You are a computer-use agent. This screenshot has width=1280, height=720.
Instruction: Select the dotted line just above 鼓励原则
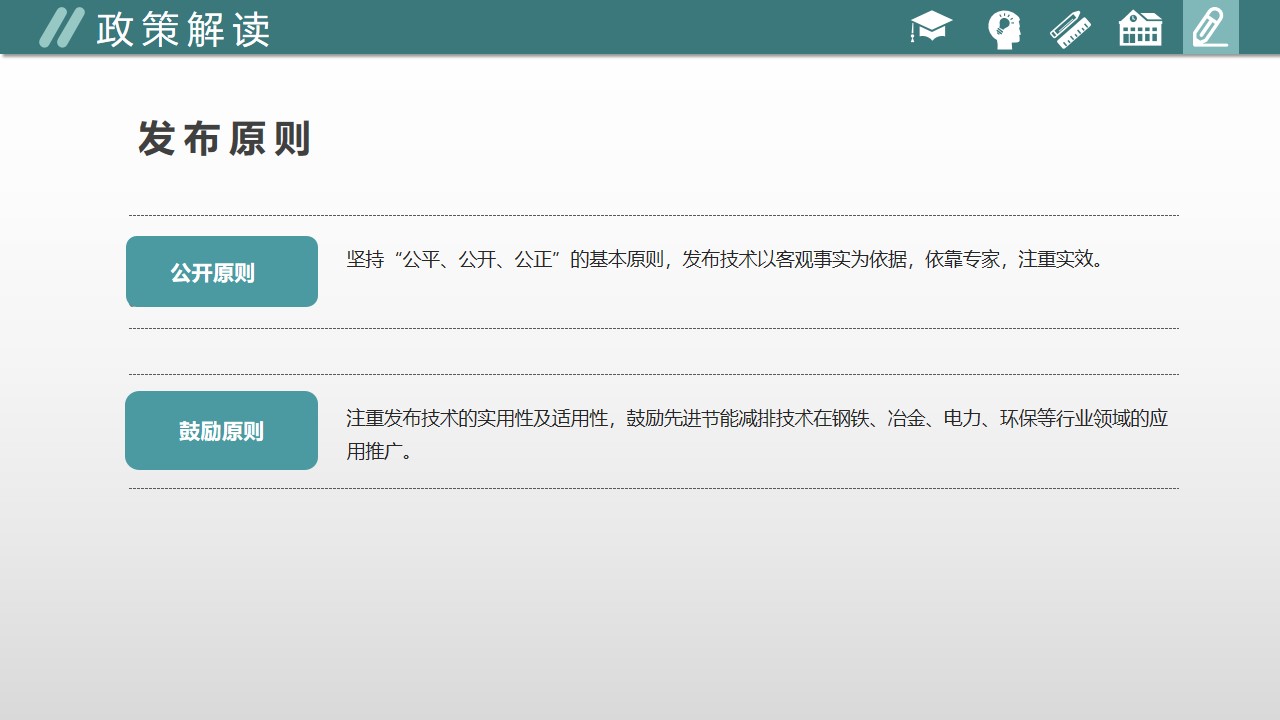pos(653,374)
